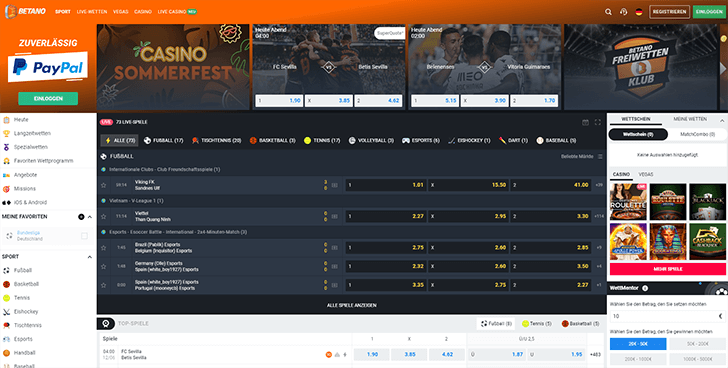Open Angebote icon in sidebar
The image size is (728, 368).
[6, 175]
